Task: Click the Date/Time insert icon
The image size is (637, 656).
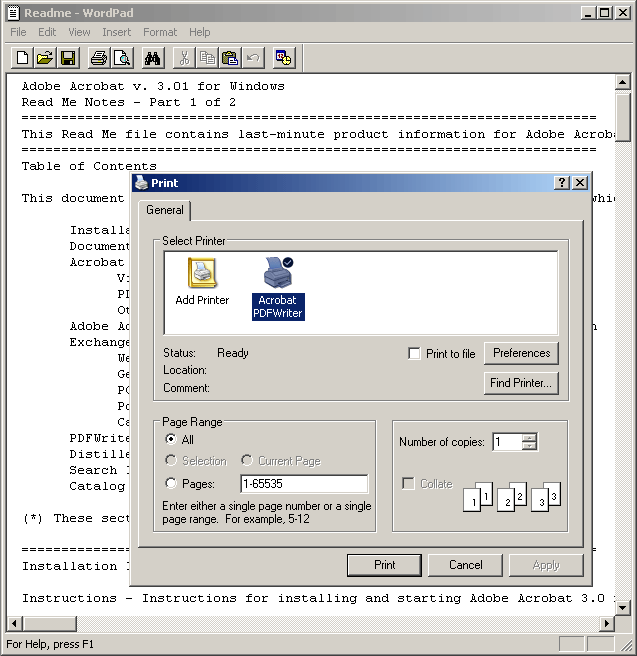Action: click(x=284, y=58)
